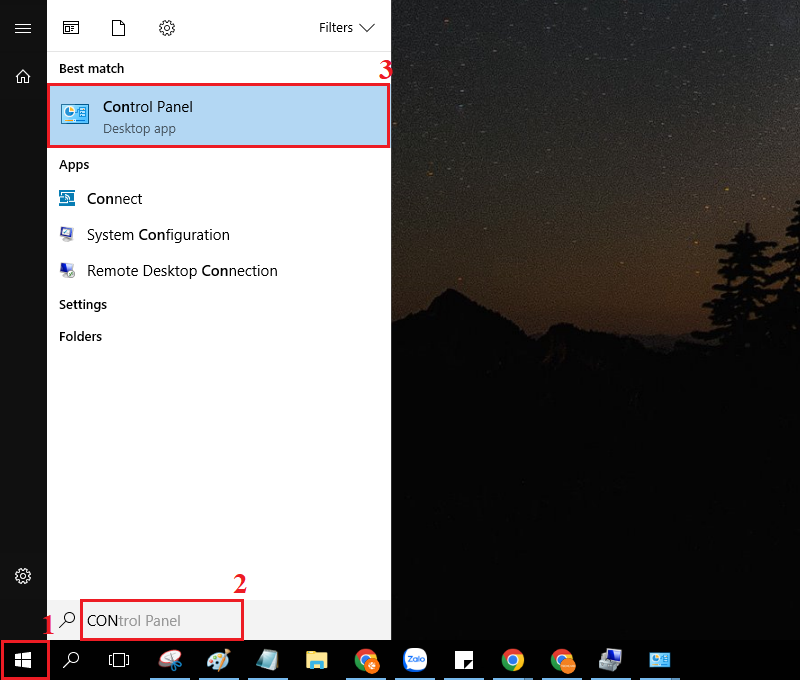Launch Zalo from the taskbar
This screenshot has width=800, height=680.
click(x=415, y=660)
